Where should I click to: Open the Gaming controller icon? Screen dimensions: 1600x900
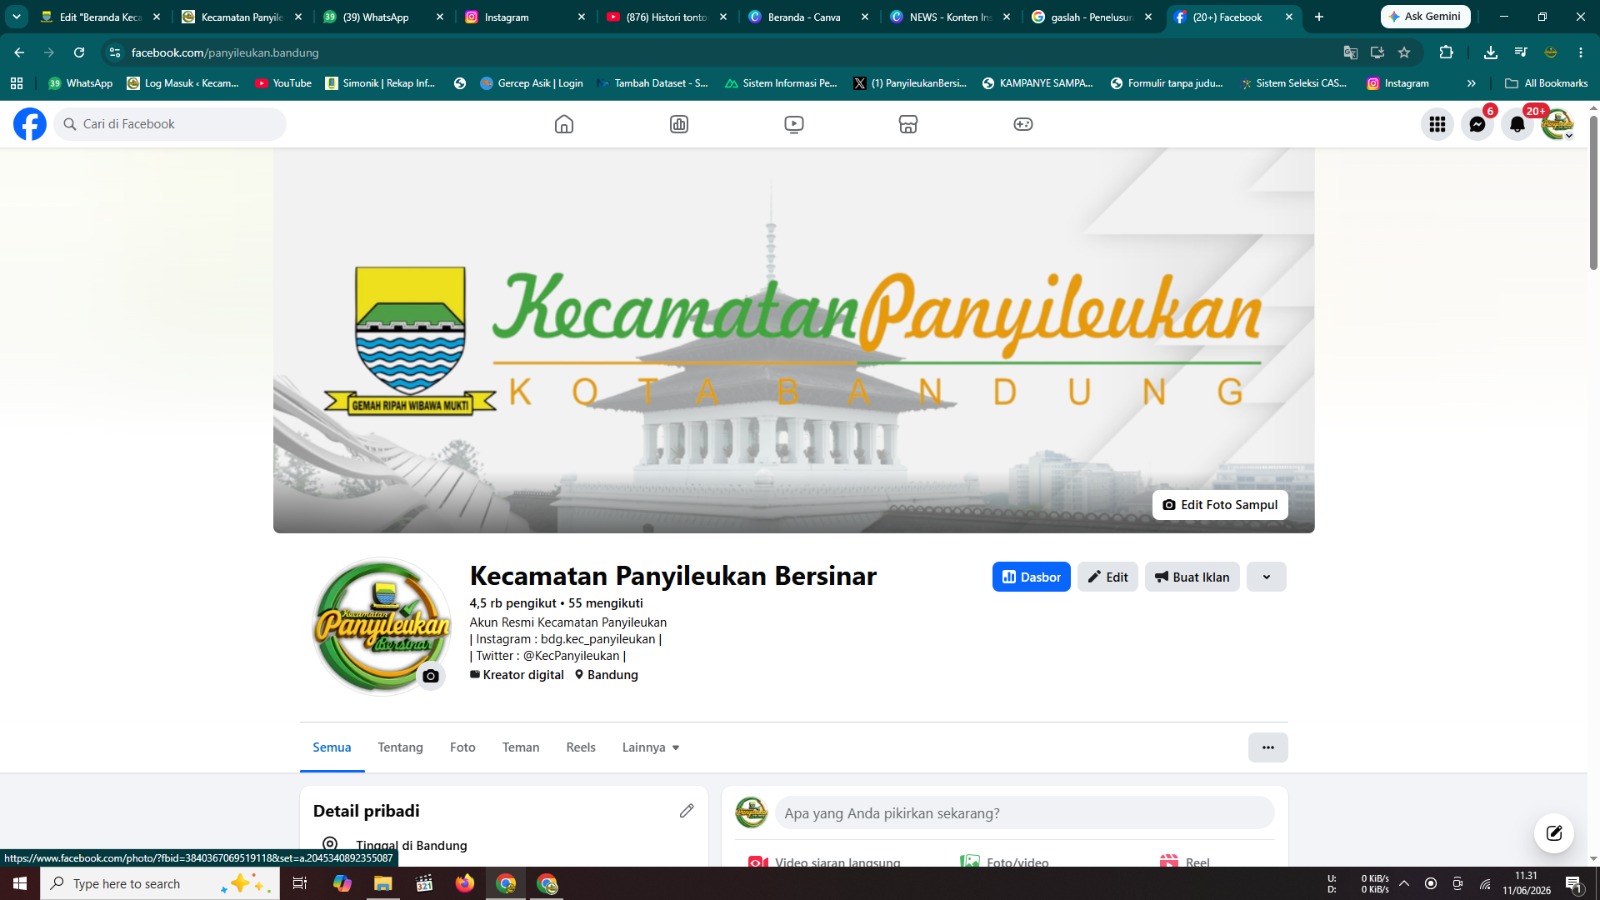pos(1023,124)
